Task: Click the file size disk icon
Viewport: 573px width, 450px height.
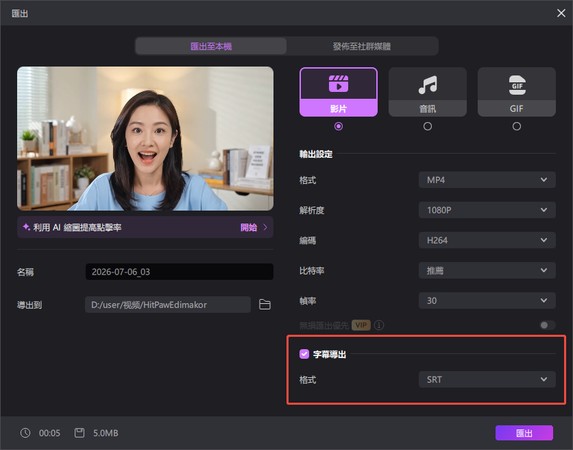Action: tap(79, 433)
